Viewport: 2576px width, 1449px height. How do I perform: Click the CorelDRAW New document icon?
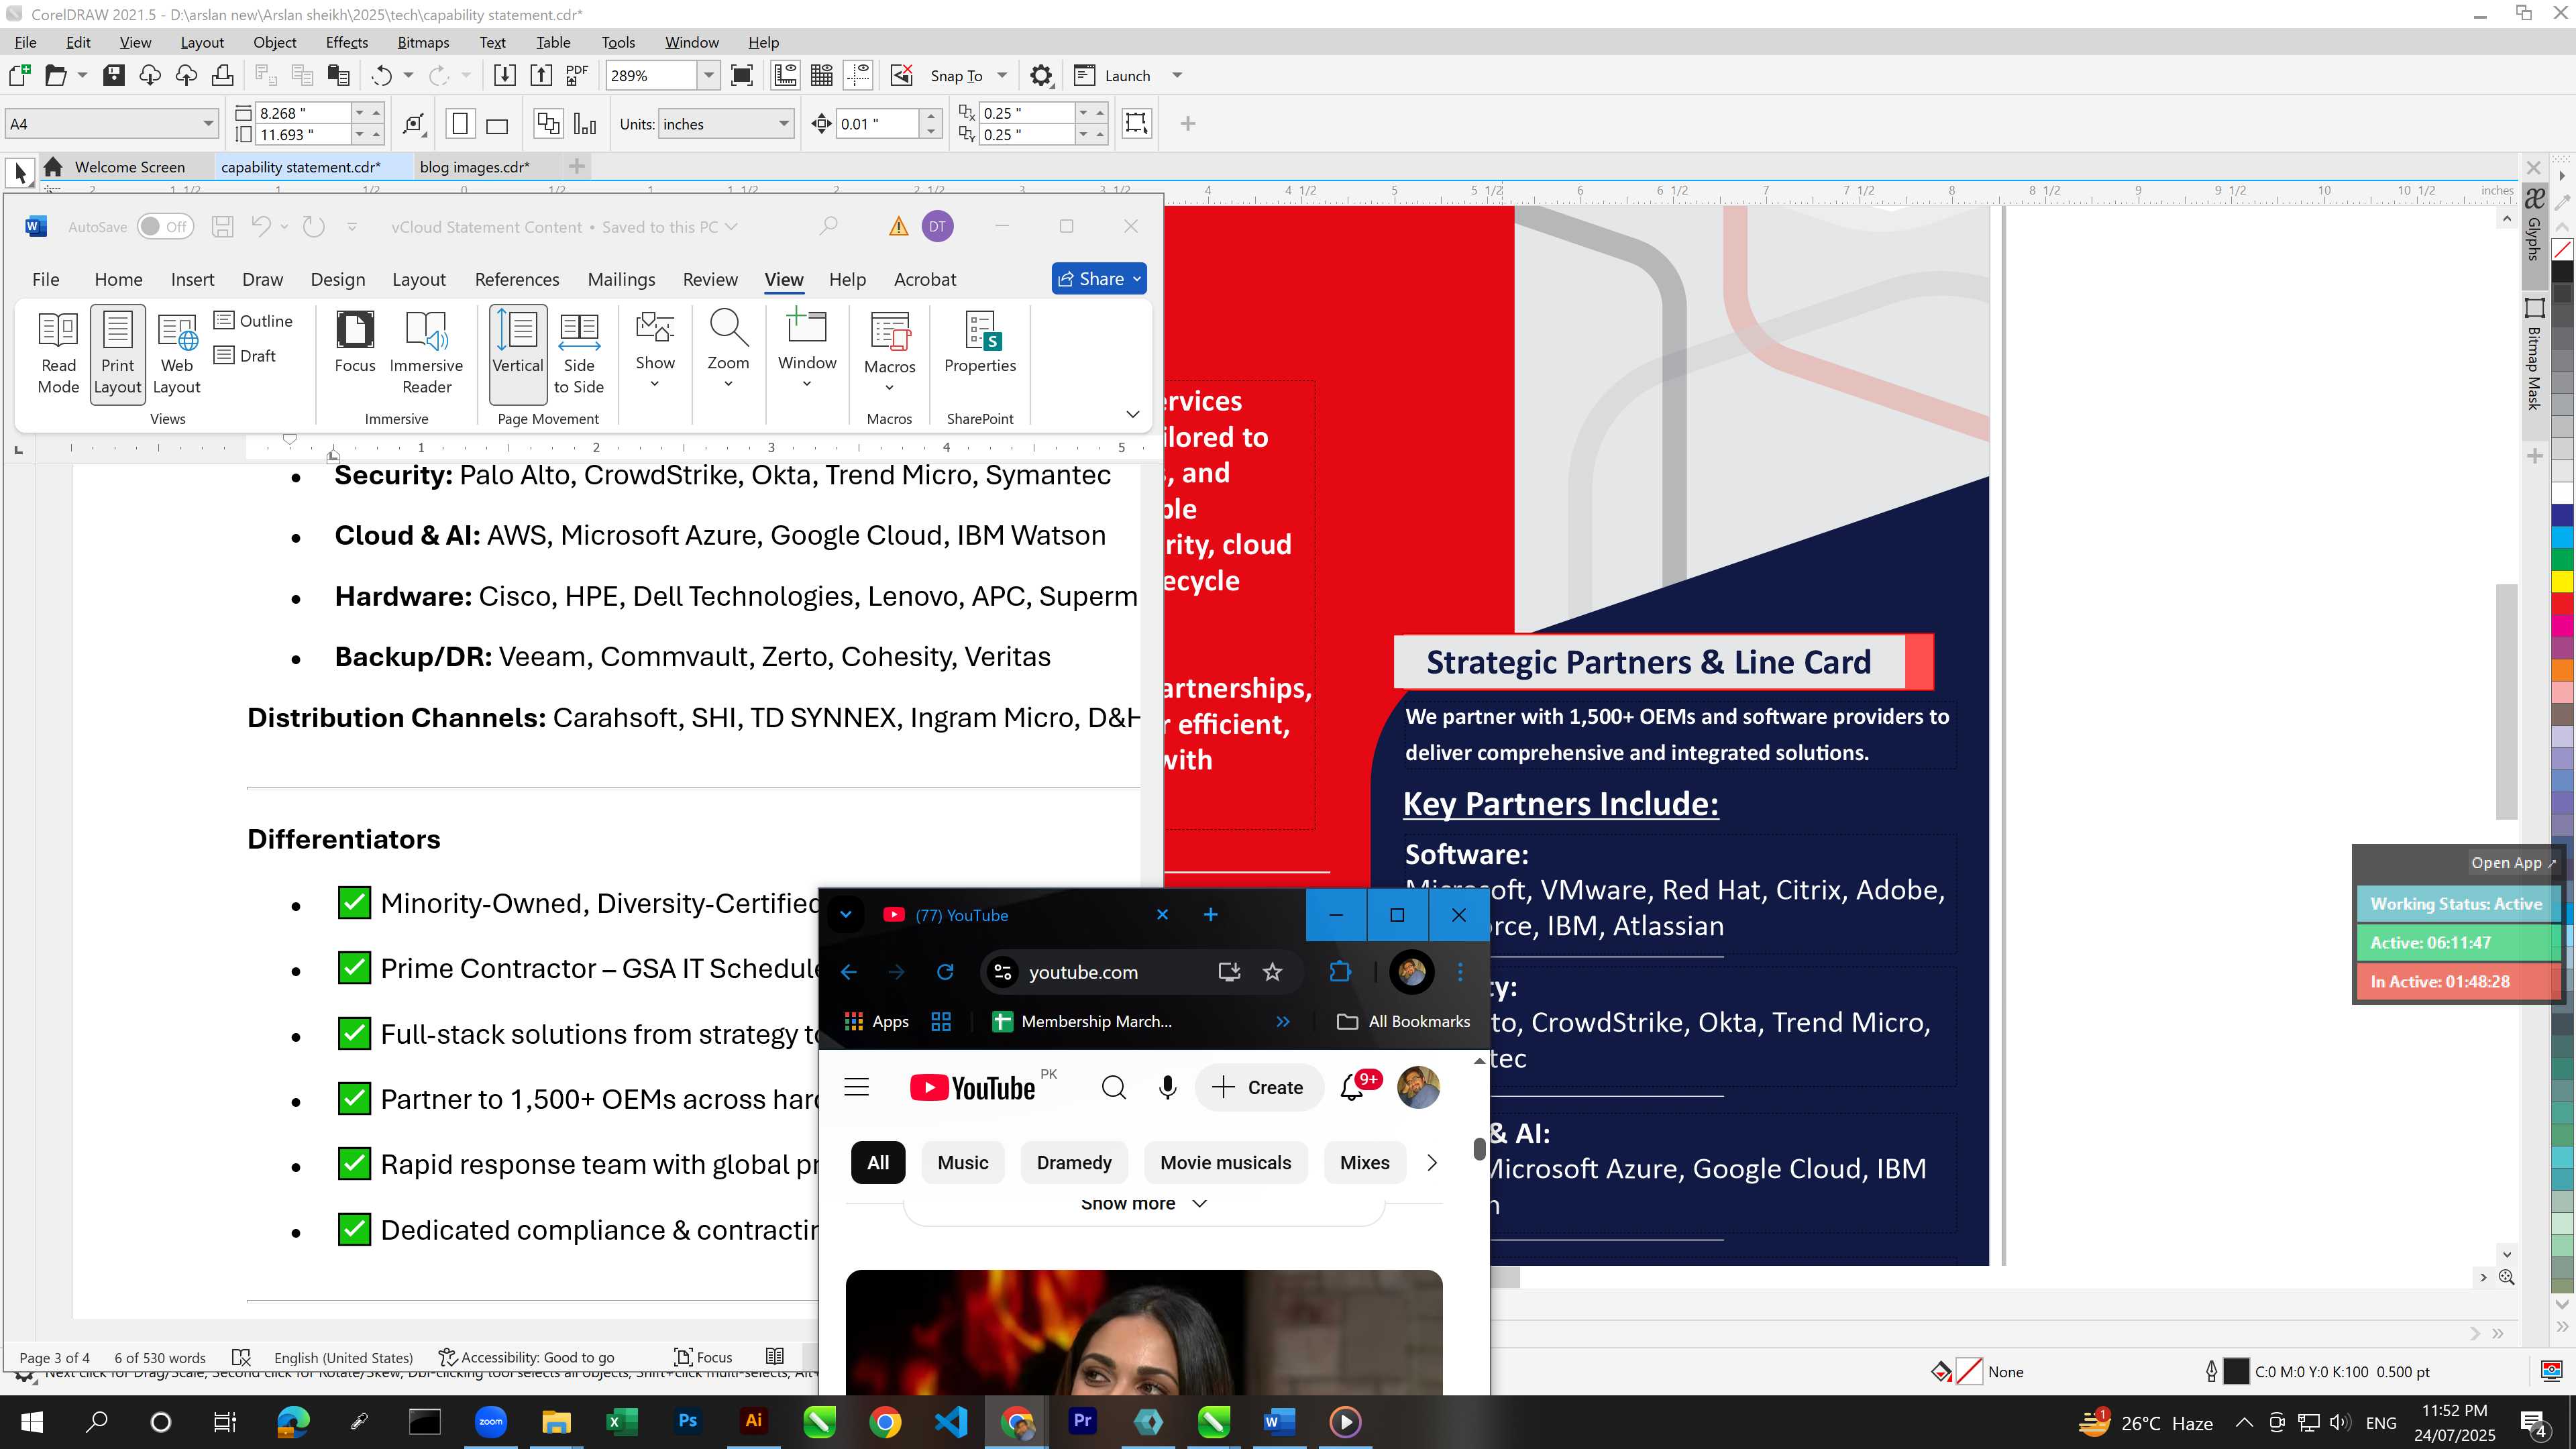19,76
